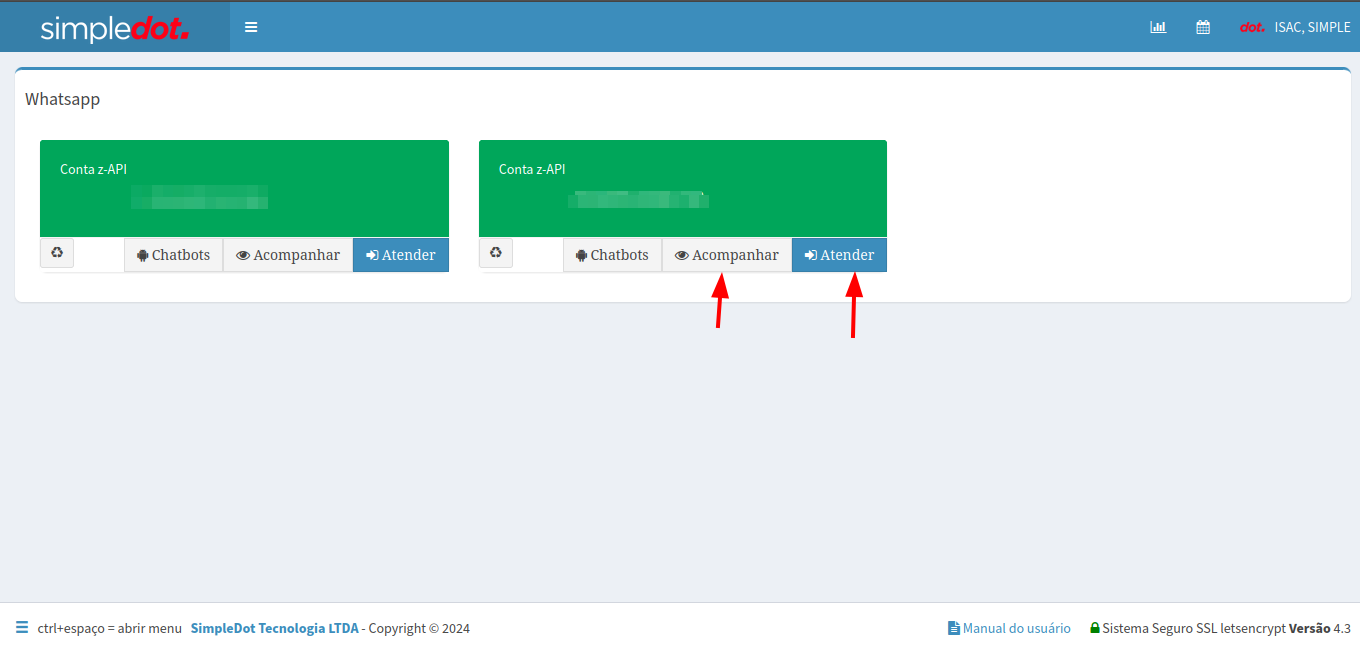The width and height of the screenshot is (1360, 653).
Task: Toggle the sidebar with the hamburger button
Action: (251, 27)
